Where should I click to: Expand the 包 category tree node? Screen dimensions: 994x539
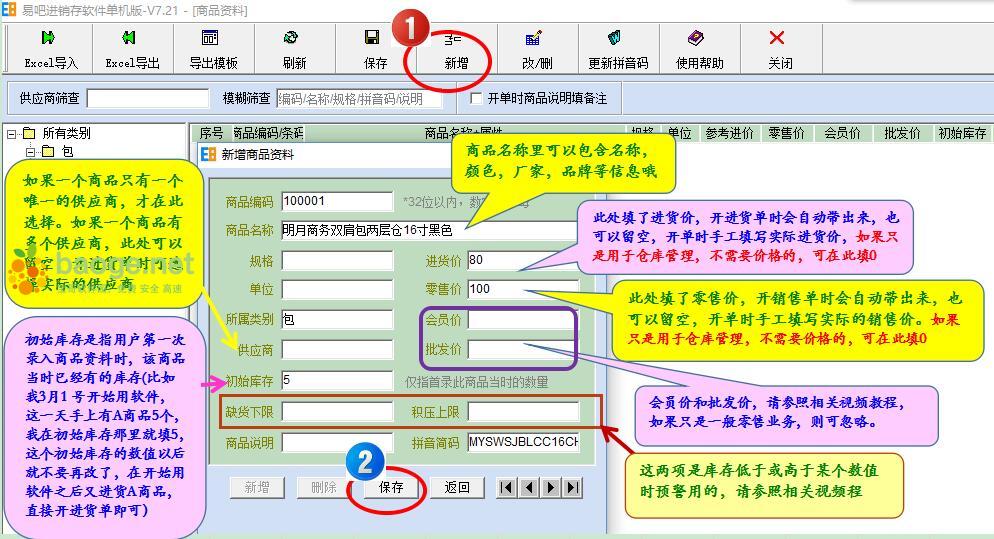pyautogui.click(x=30, y=152)
